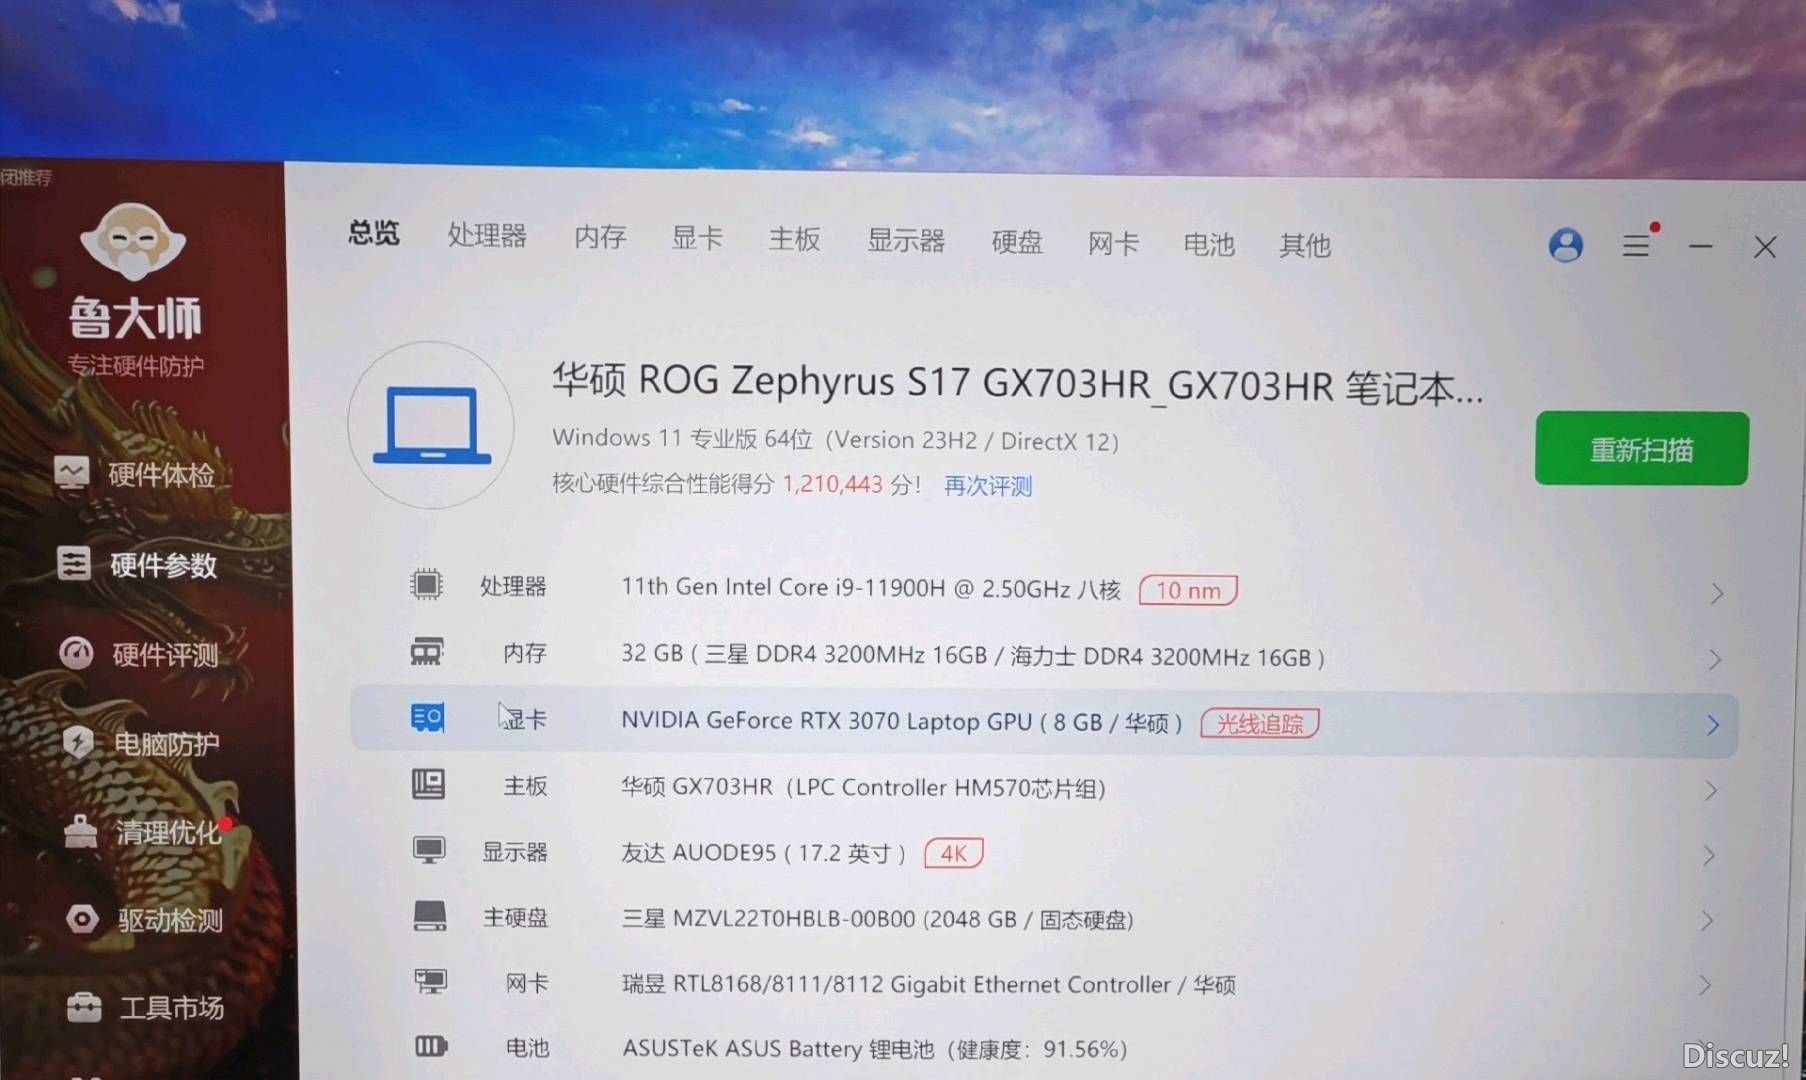Click the 10 nm badge
The height and width of the screenshot is (1080, 1806).
[1188, 590]
